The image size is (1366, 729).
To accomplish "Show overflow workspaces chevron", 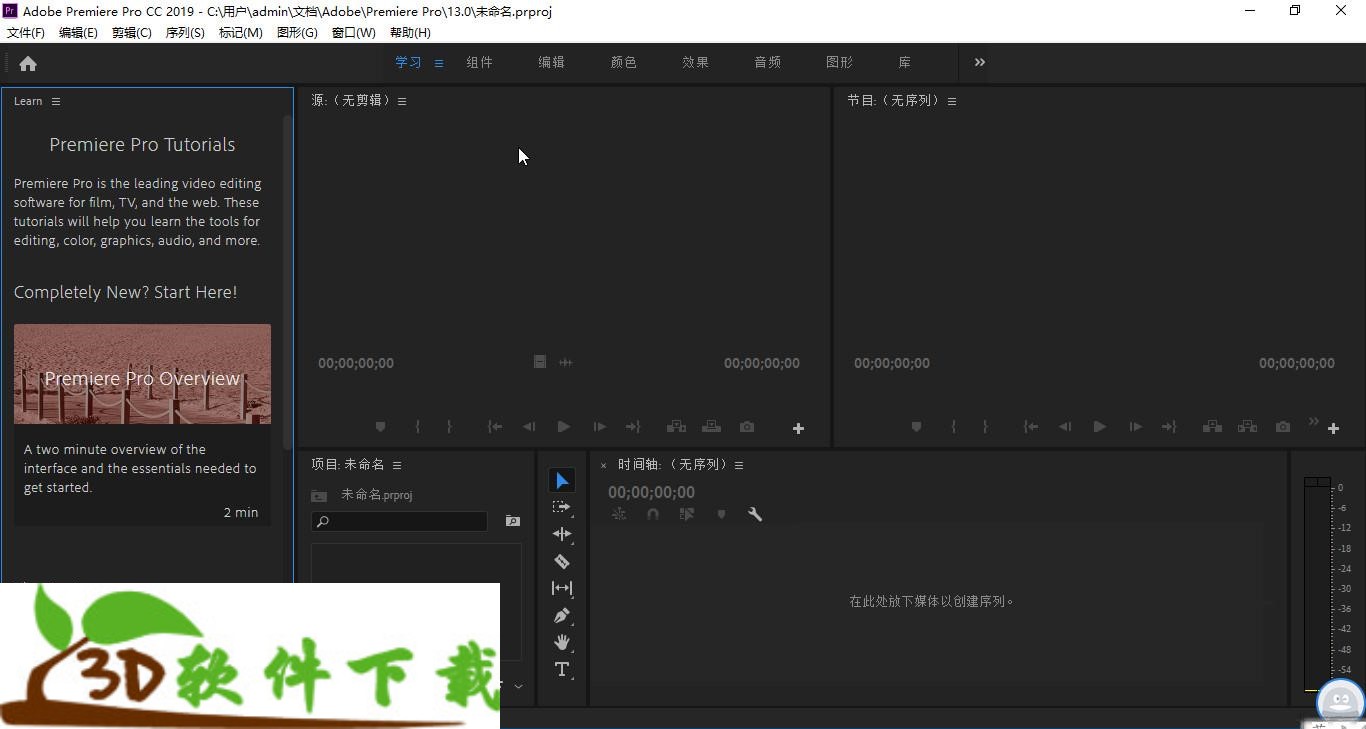I will [x=980, y=62].
